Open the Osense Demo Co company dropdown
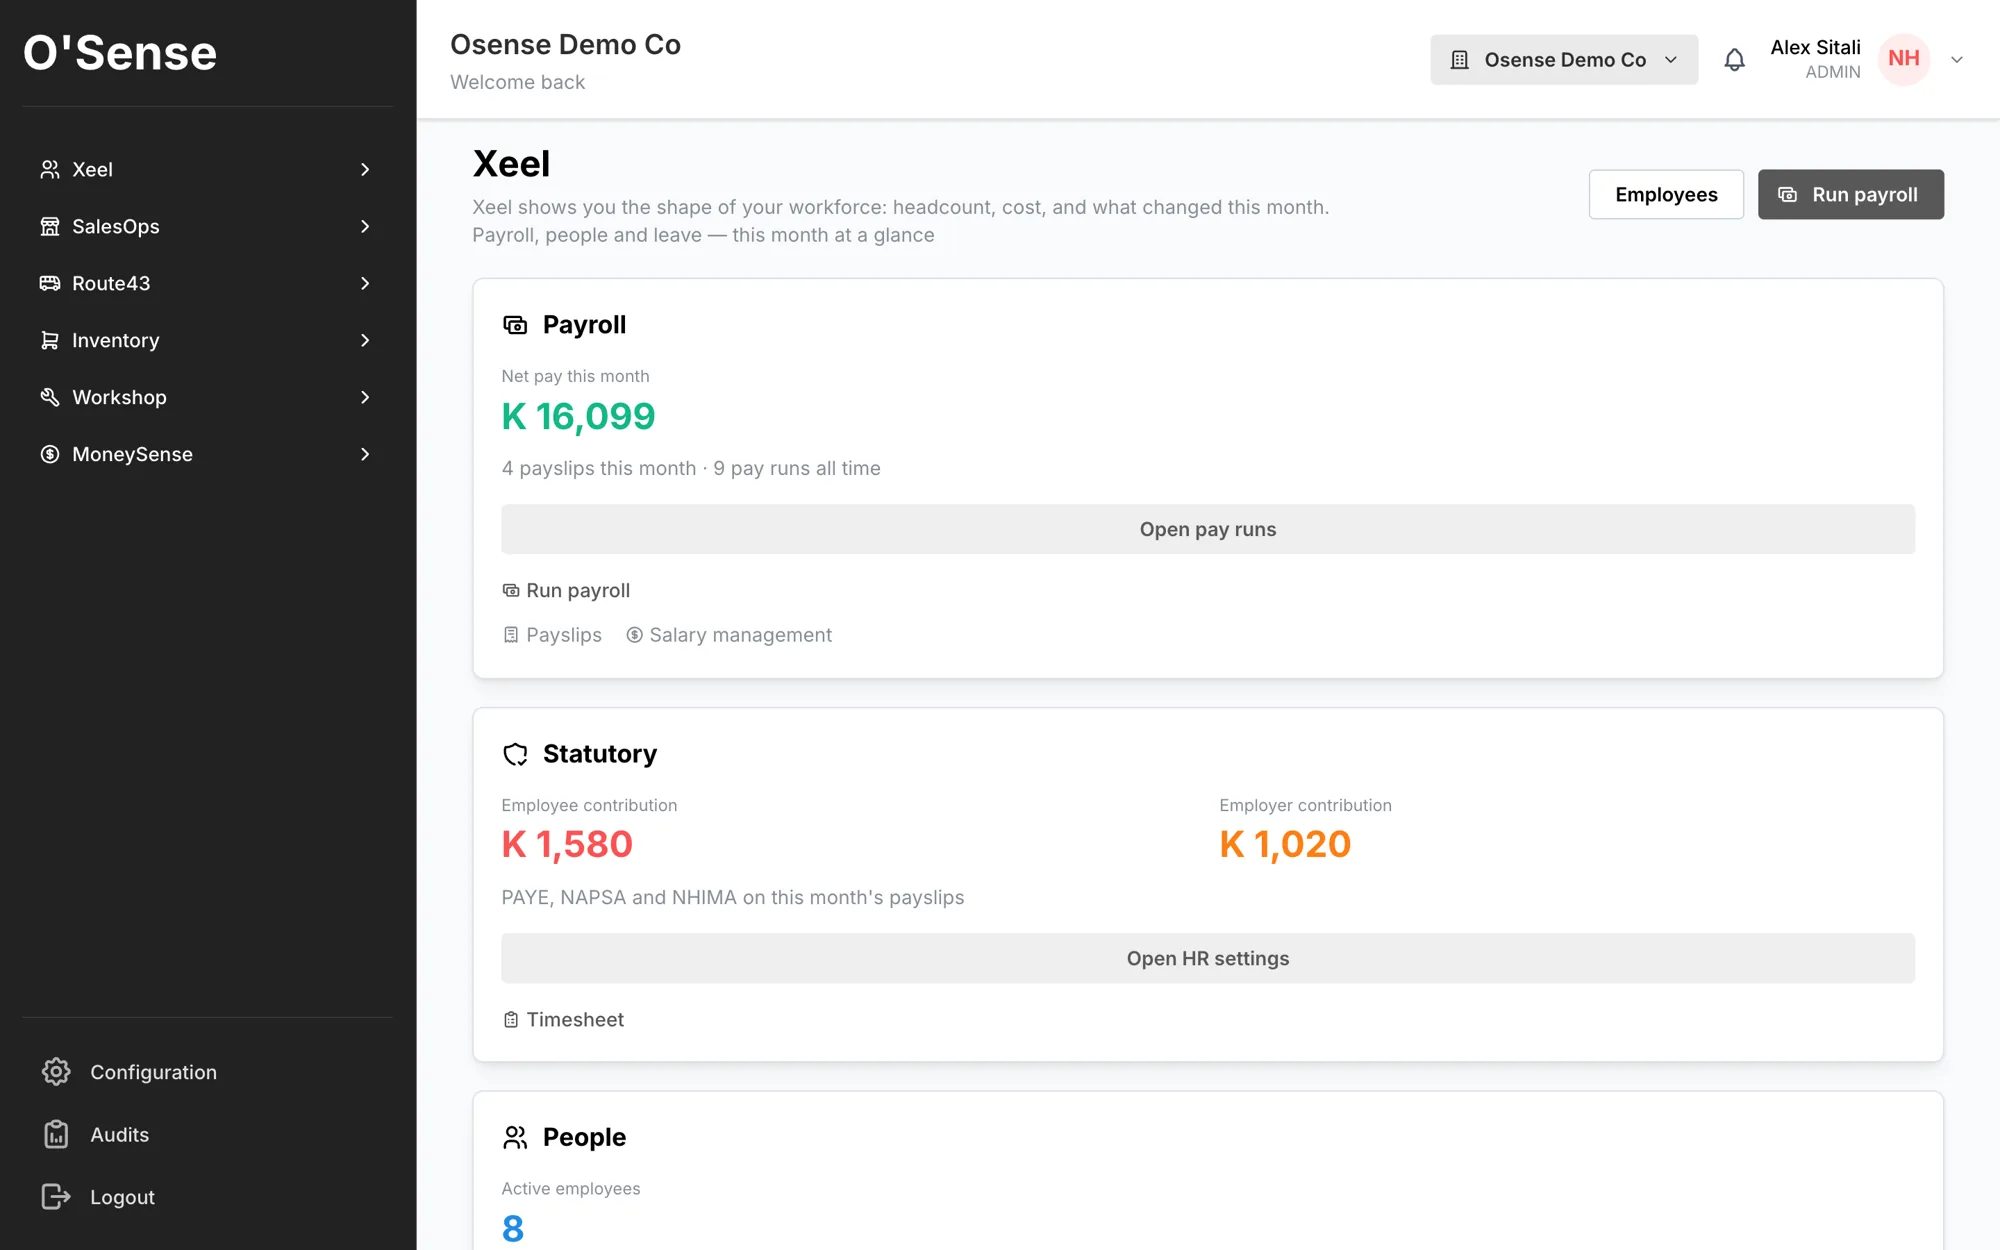This screenshot has width=2000, height=1250. tap(1564, 60)
